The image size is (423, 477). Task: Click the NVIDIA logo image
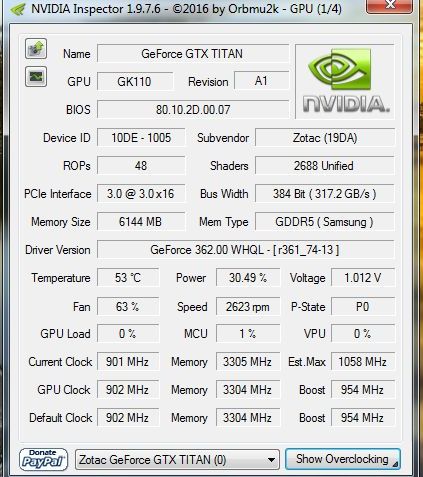point(345,82)
